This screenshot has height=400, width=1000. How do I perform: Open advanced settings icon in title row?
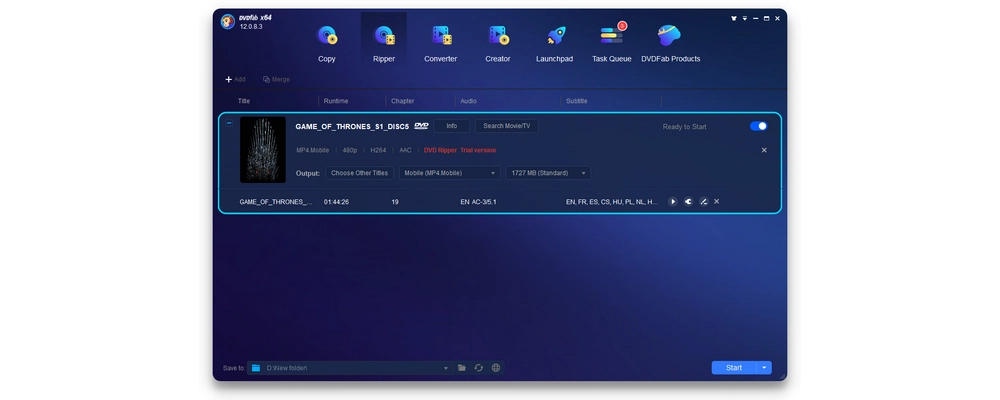[688, 202]
